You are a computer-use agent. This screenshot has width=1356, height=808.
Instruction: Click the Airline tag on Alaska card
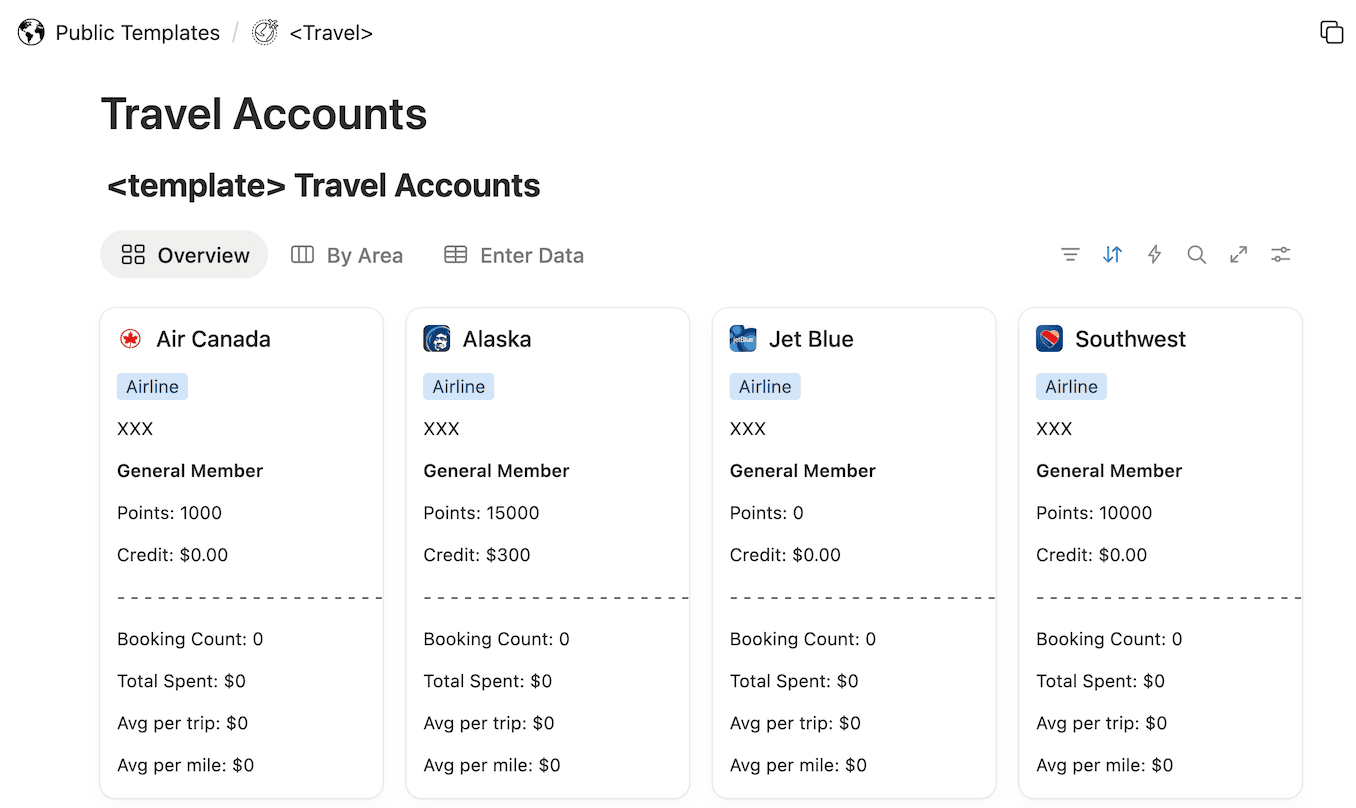click(459, 387)
